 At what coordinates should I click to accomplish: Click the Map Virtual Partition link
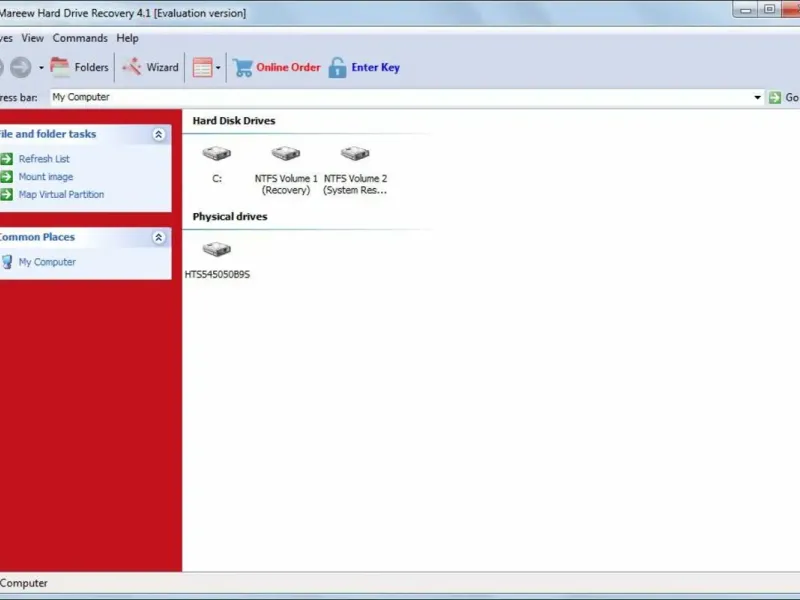click(x=61, y=194)
